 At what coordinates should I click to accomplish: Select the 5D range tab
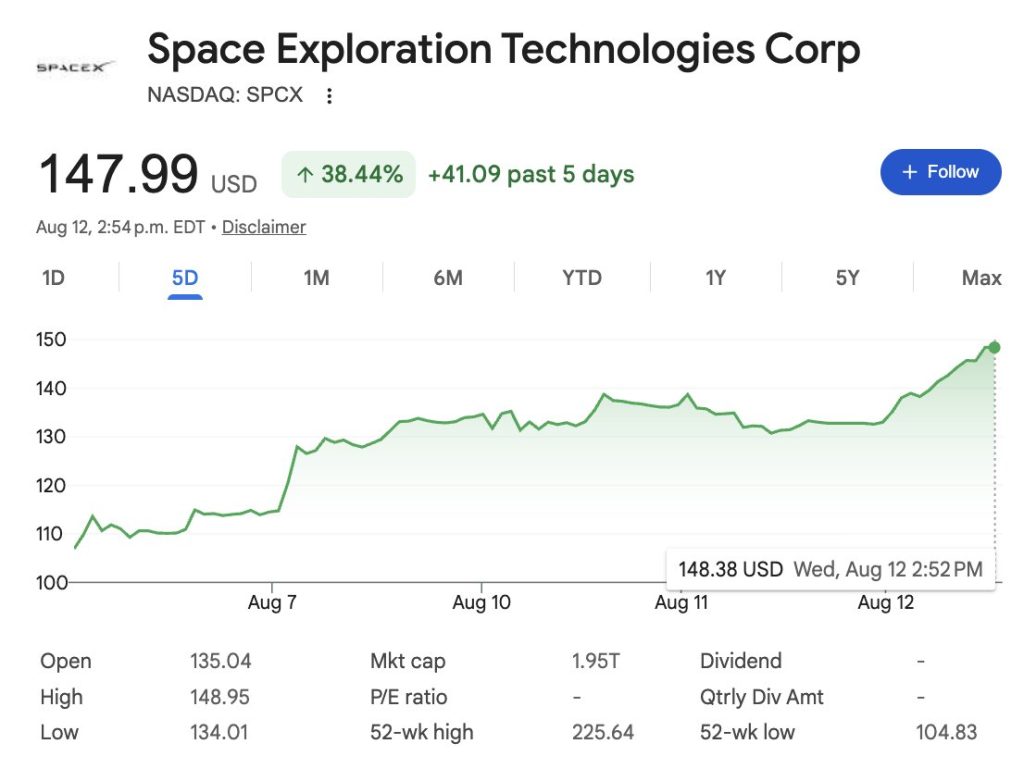tap(185, 278)
